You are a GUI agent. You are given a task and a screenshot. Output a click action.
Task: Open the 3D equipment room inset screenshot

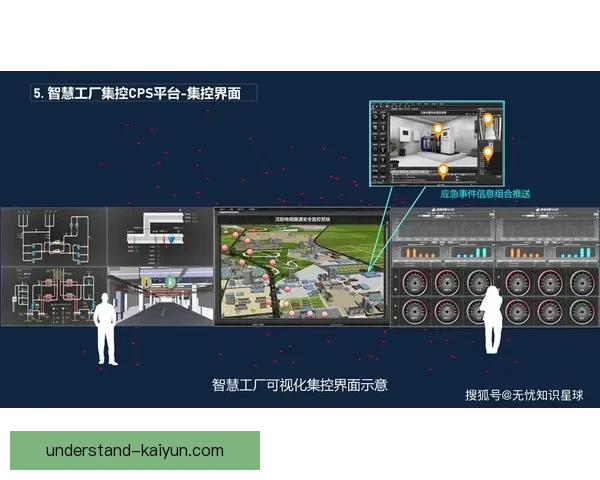(437, 144)
